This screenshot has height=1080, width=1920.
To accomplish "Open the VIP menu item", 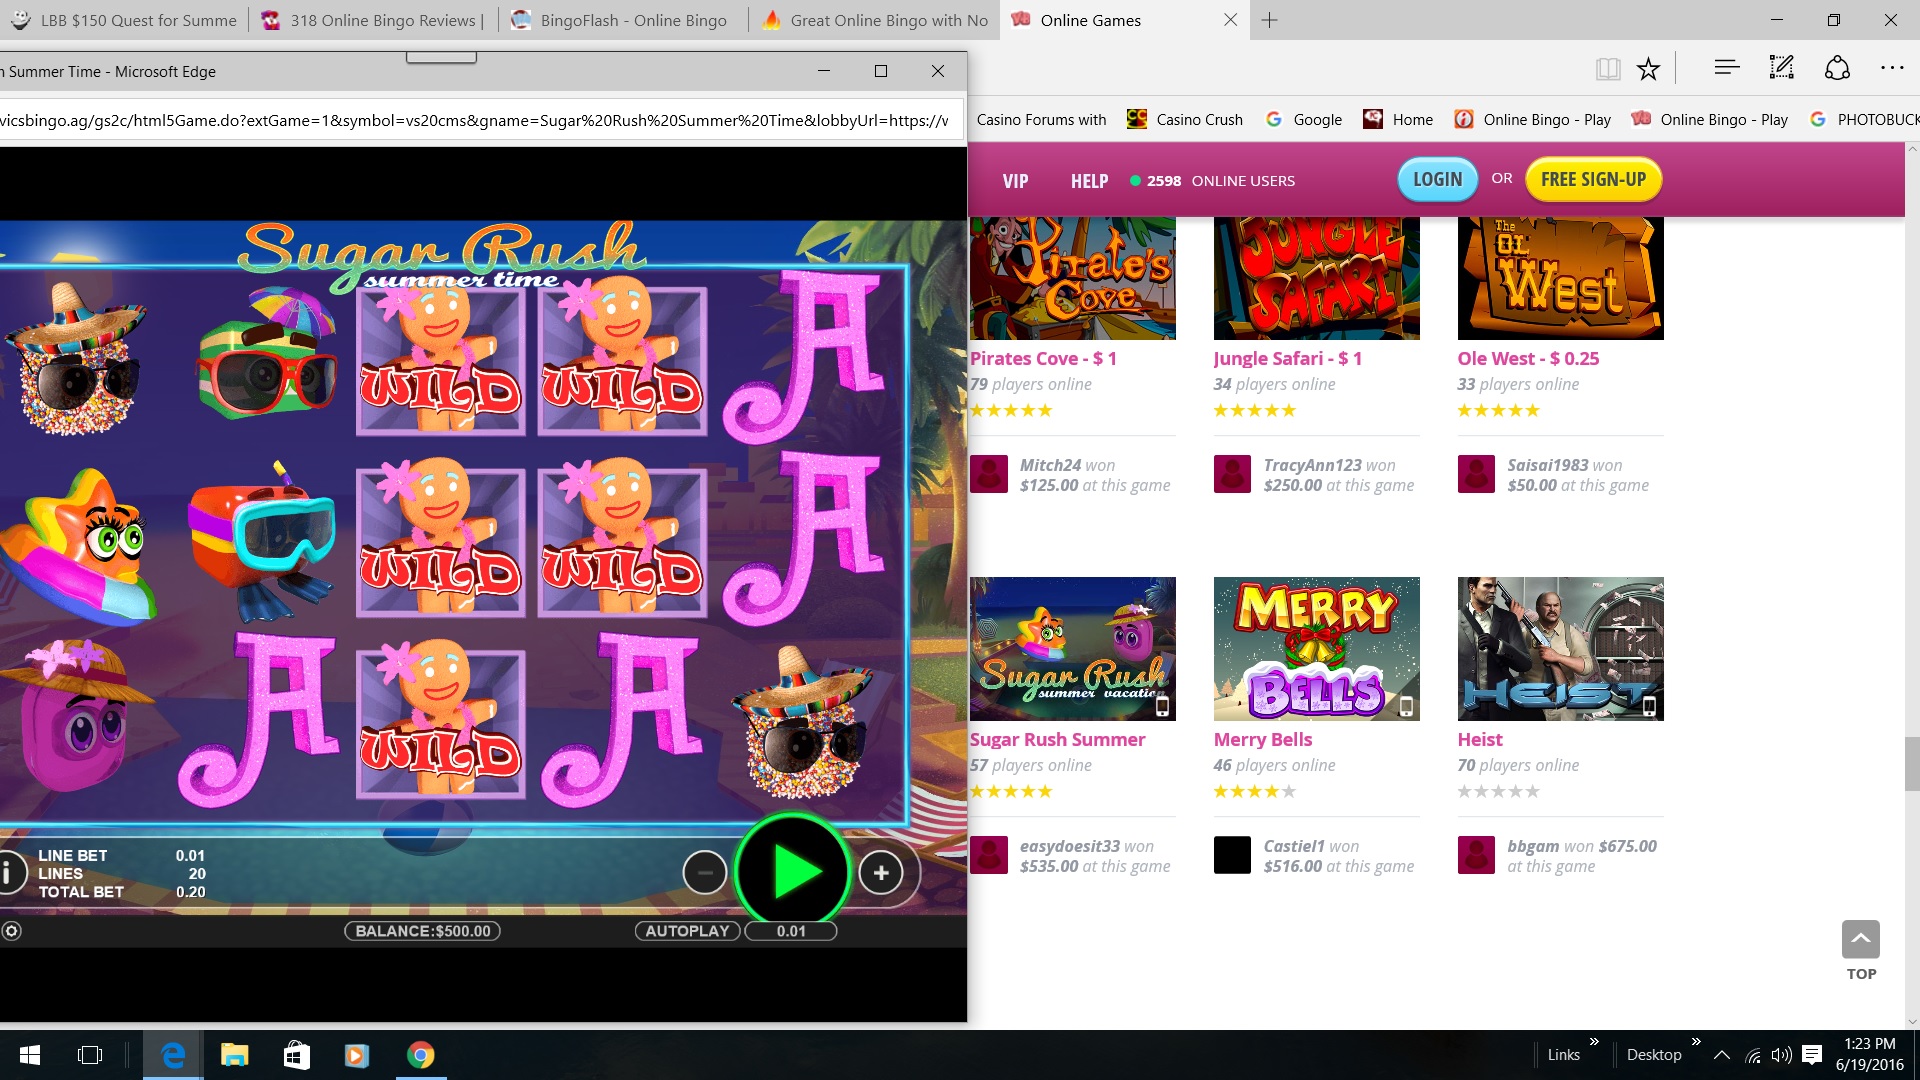I will [1015, 181].
